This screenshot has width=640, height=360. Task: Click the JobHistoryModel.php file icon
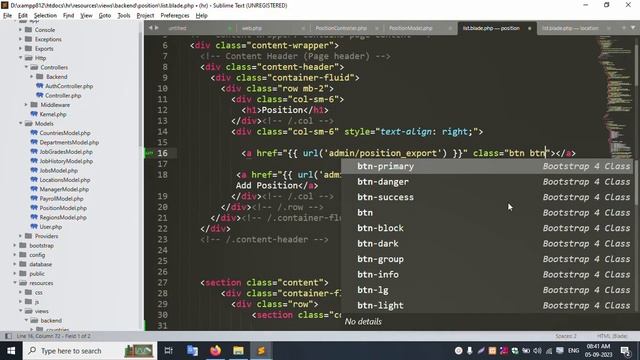click(34, 161)
